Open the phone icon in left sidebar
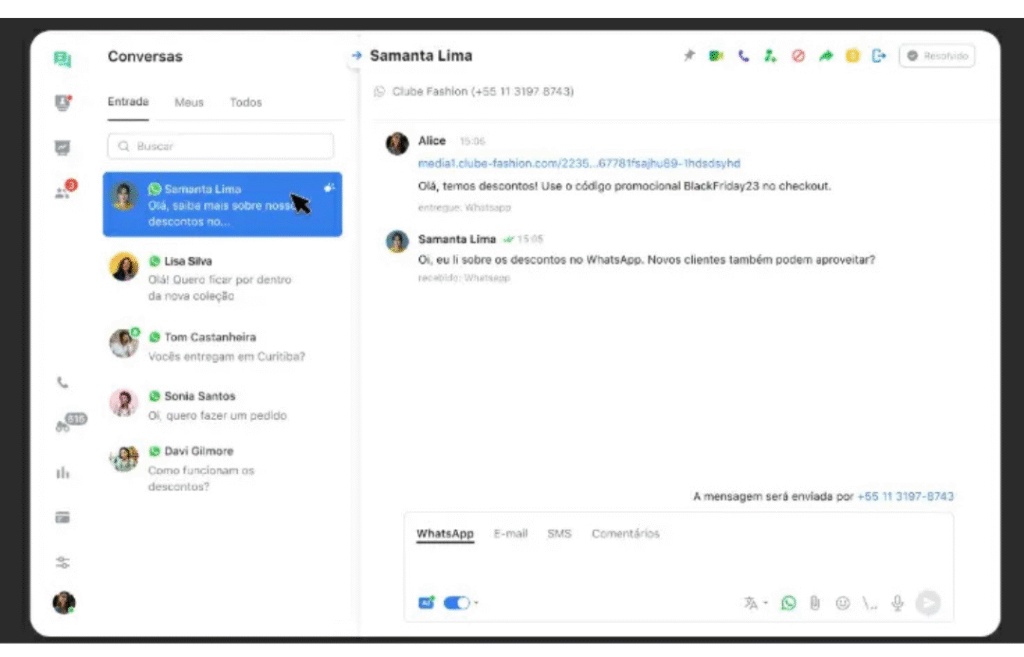This screenshot has height=657, width=1024. 63,382
